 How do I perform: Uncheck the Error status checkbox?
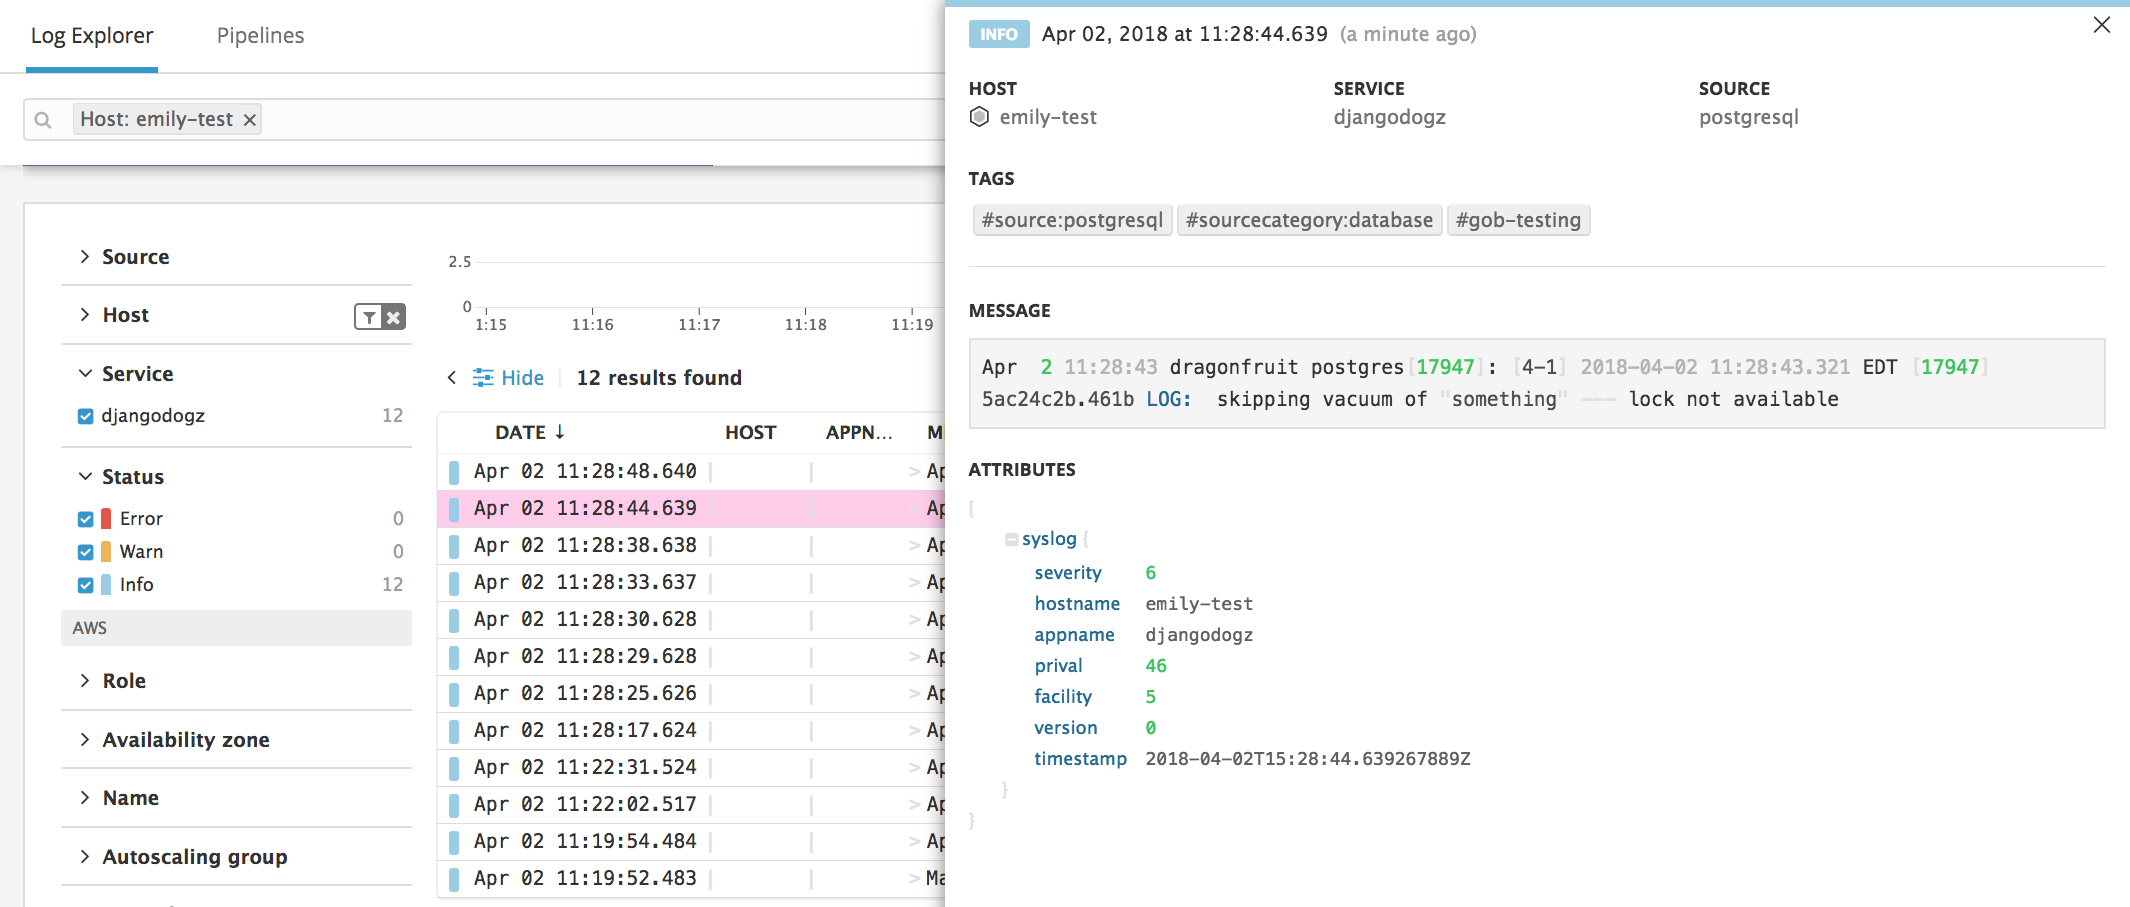coord(85,518)
